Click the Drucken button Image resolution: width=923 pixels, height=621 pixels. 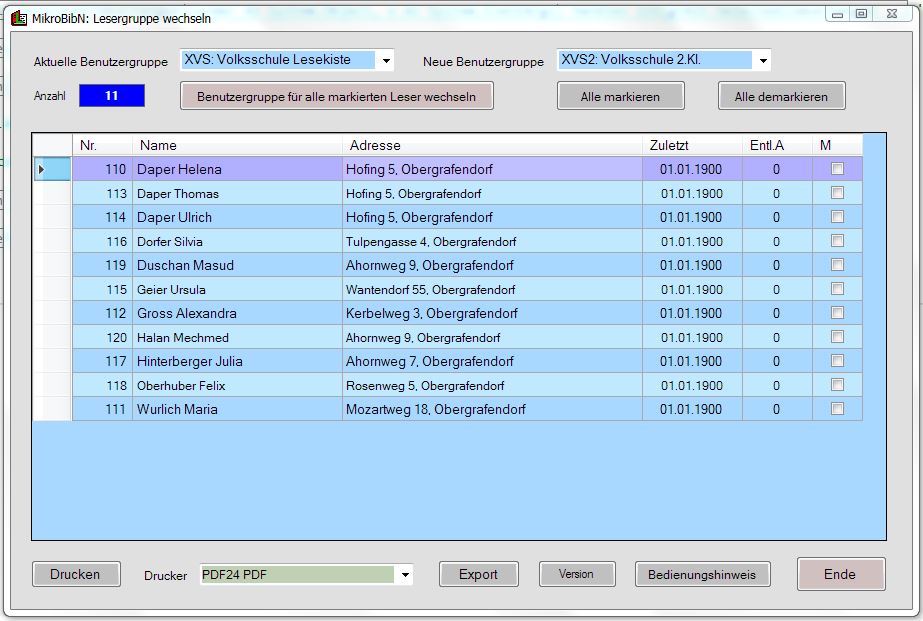pyautogui.click(x=76, y=574)
